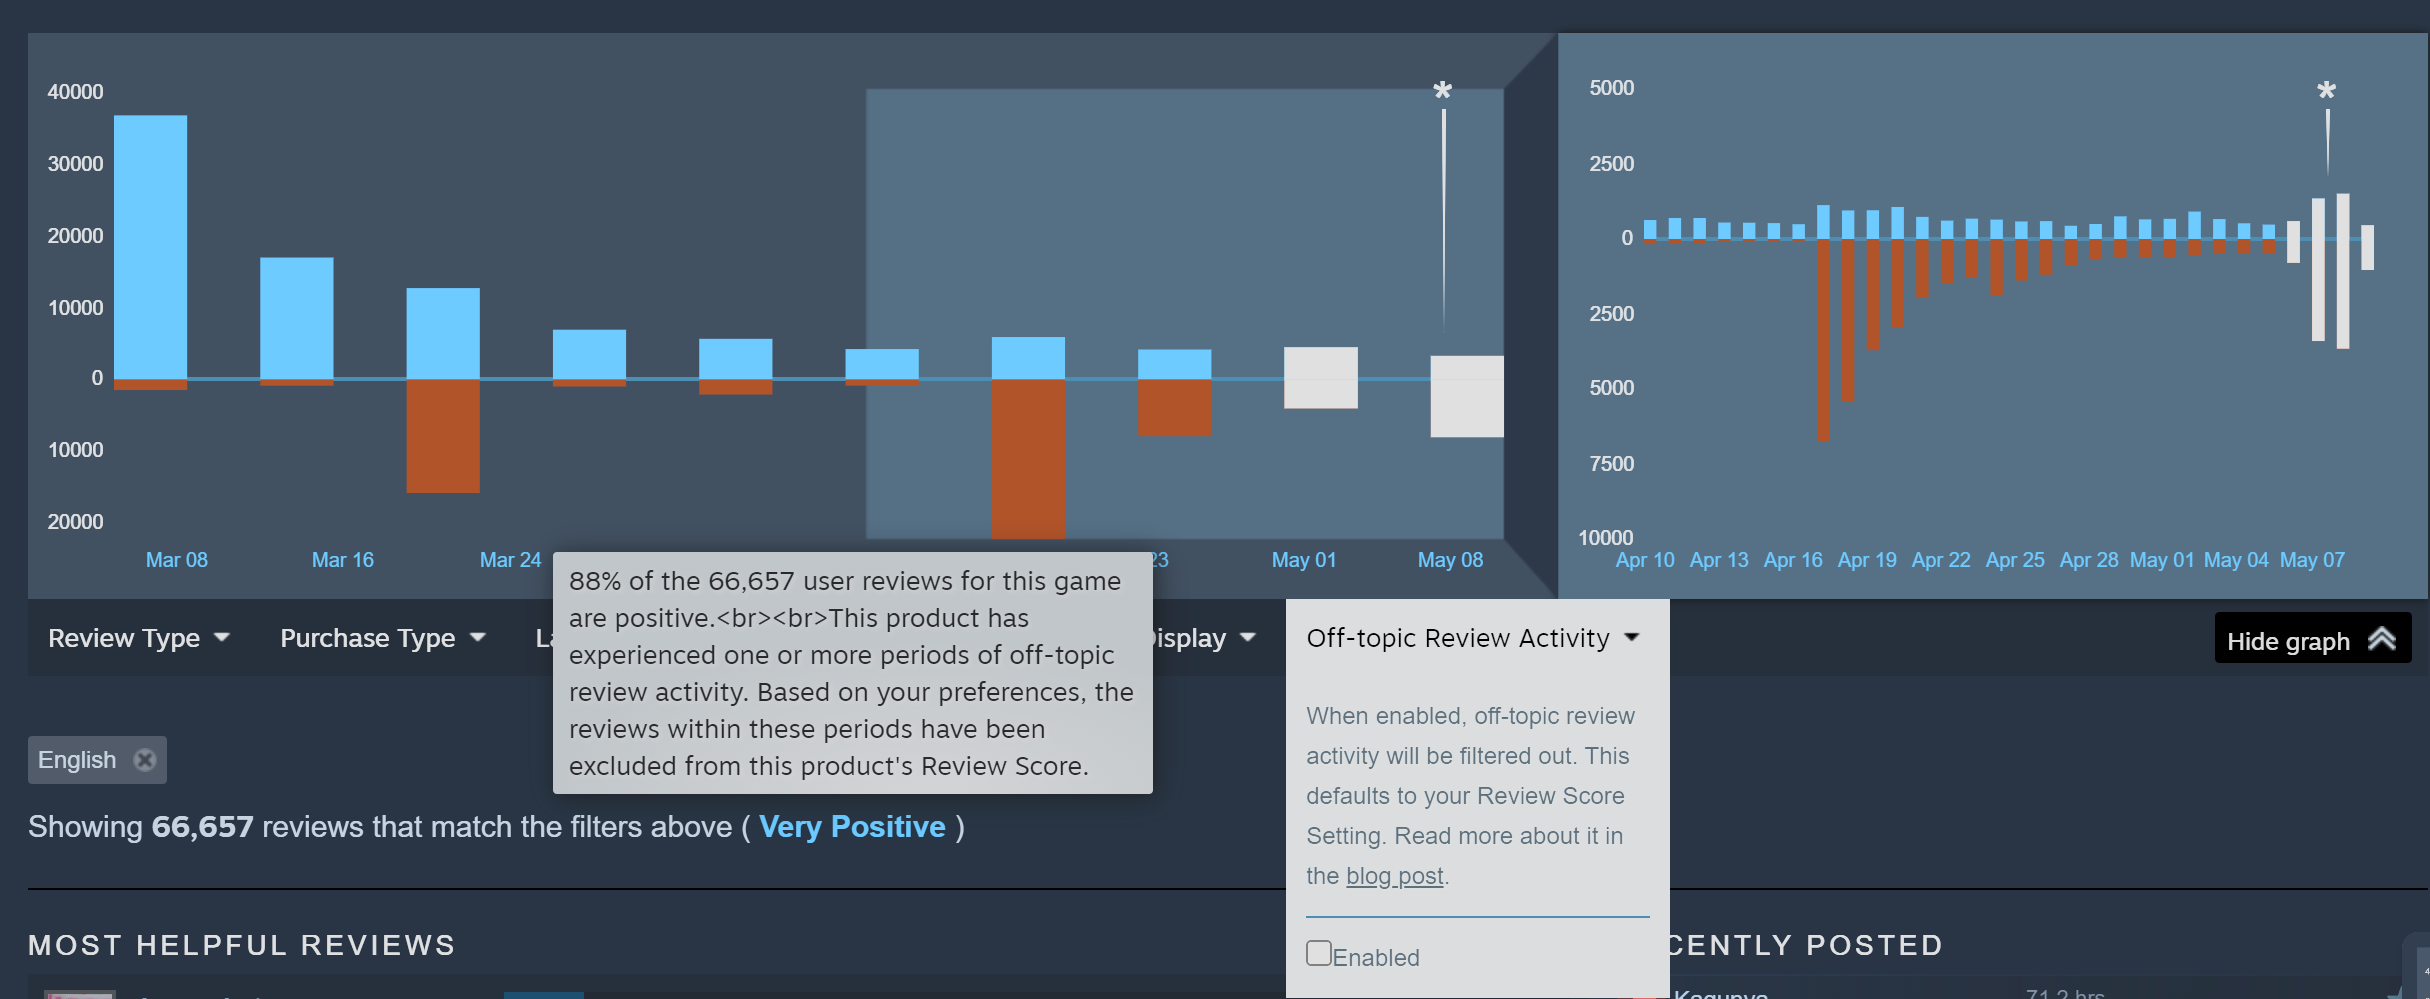Open the Purchase Type filter menu

click(383, 638)
